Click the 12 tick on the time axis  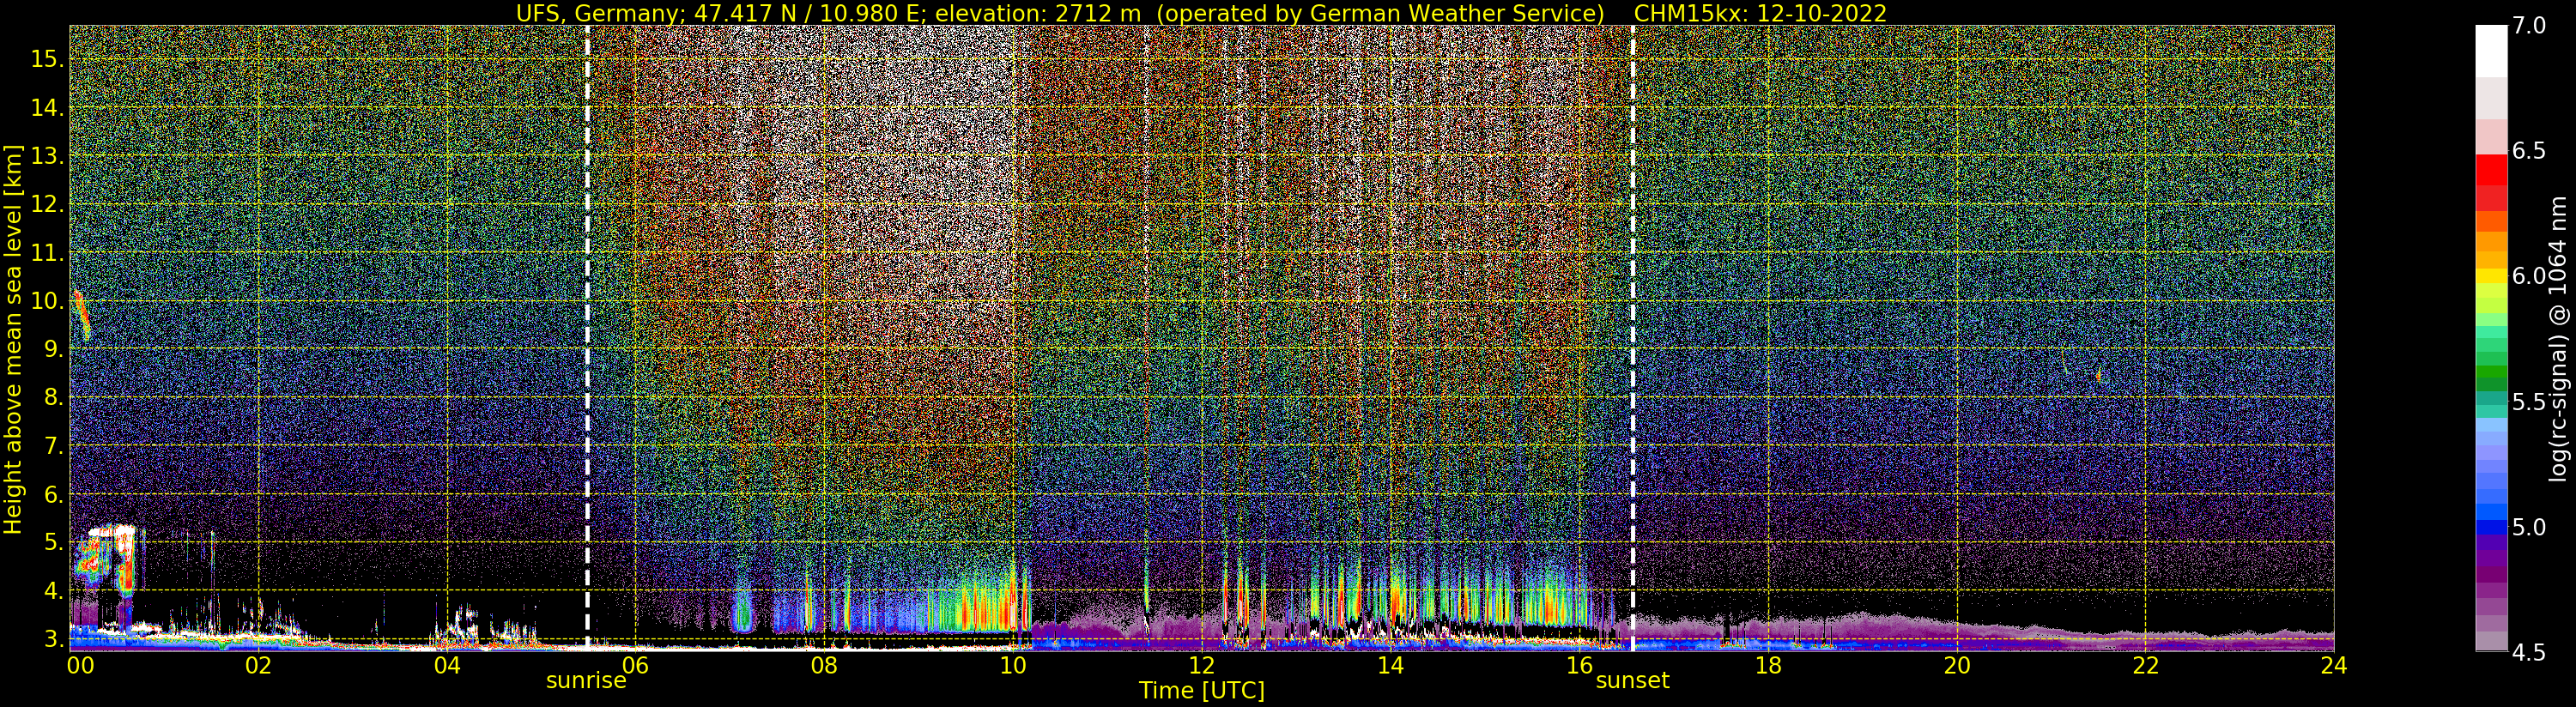click(x=1201, y=665)
